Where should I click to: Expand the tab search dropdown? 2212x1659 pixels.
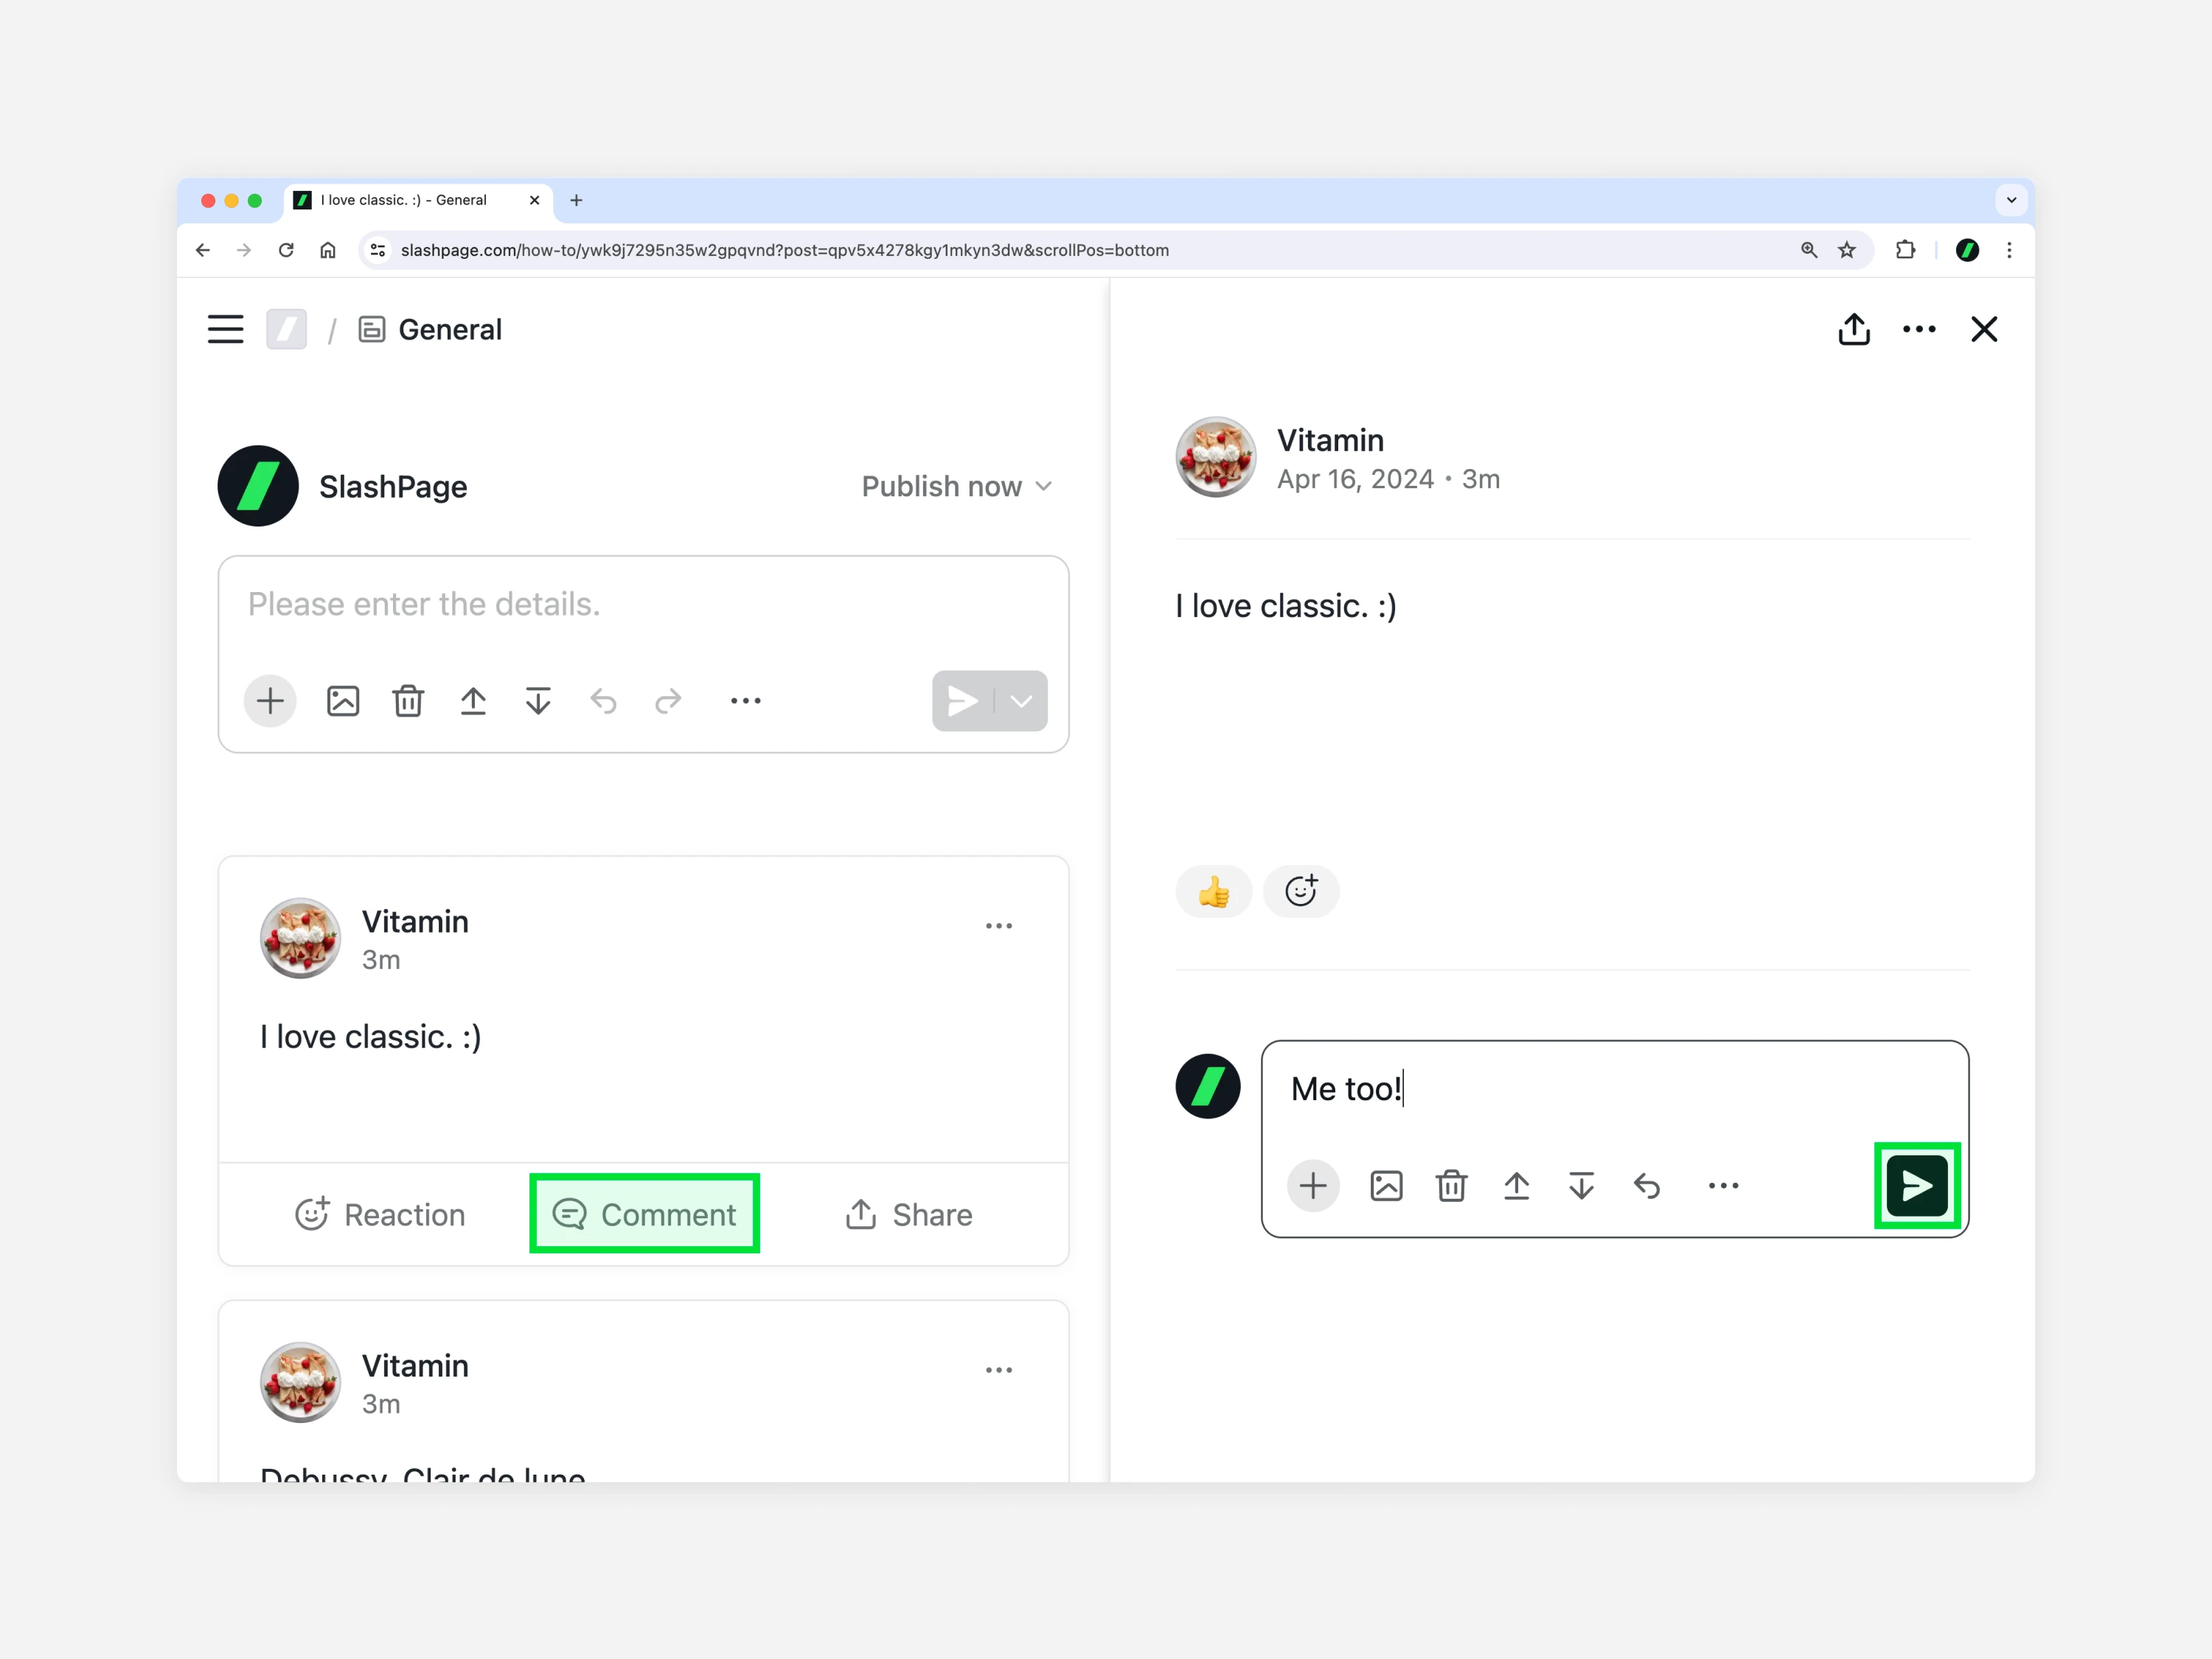click(2011, 200)
